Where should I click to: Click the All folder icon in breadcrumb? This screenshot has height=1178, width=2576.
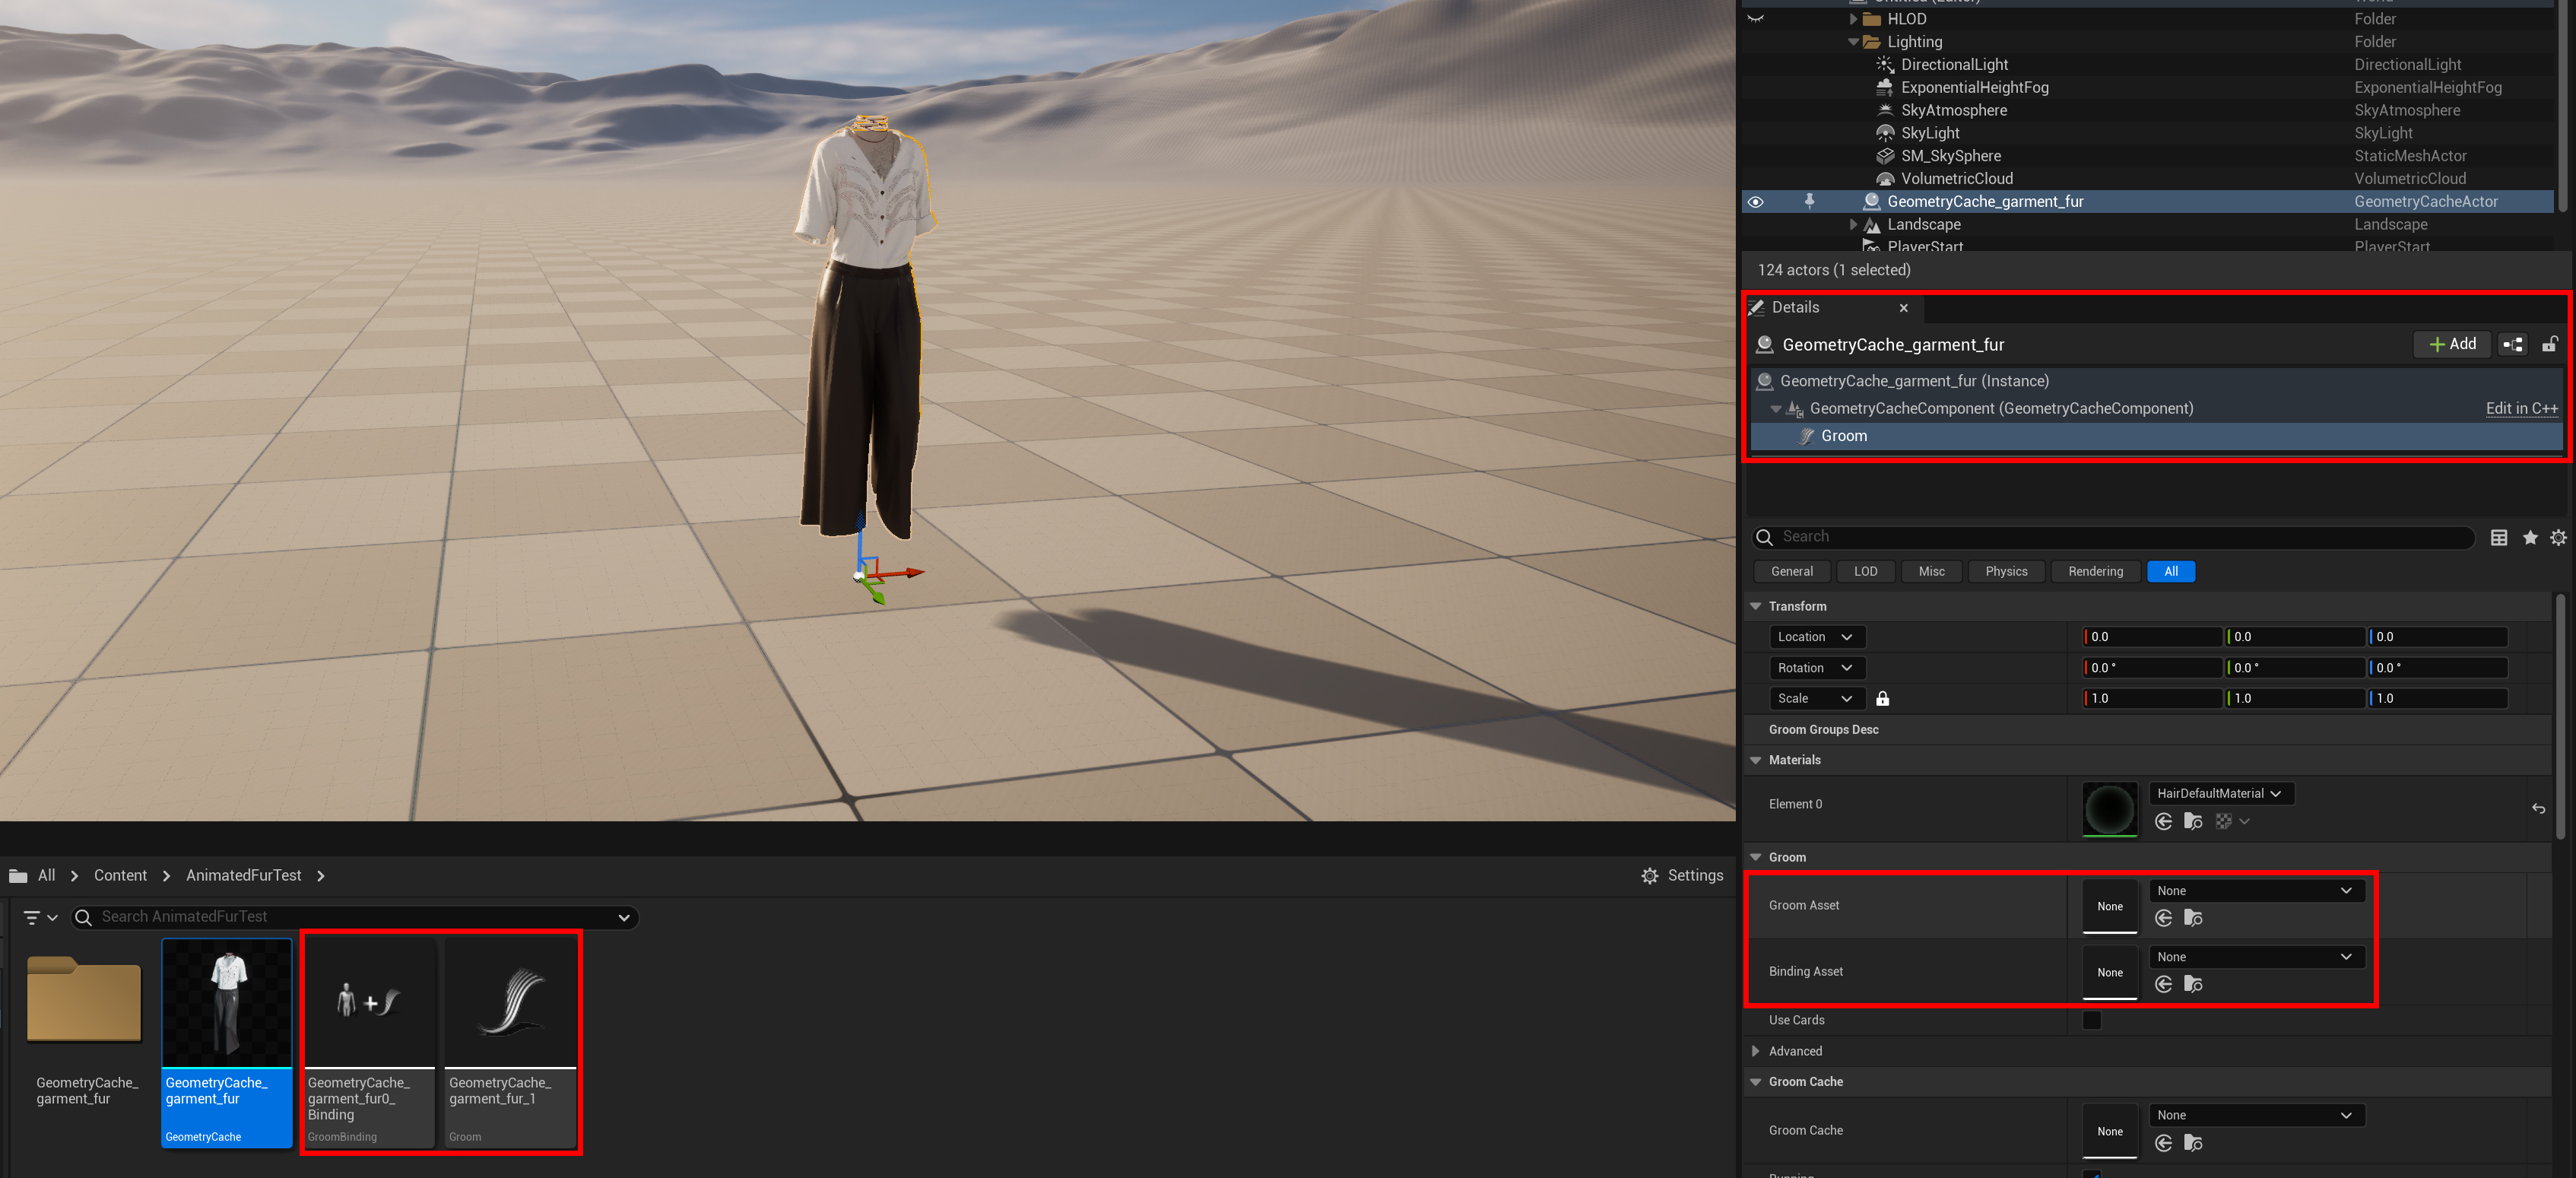(18, 876)
